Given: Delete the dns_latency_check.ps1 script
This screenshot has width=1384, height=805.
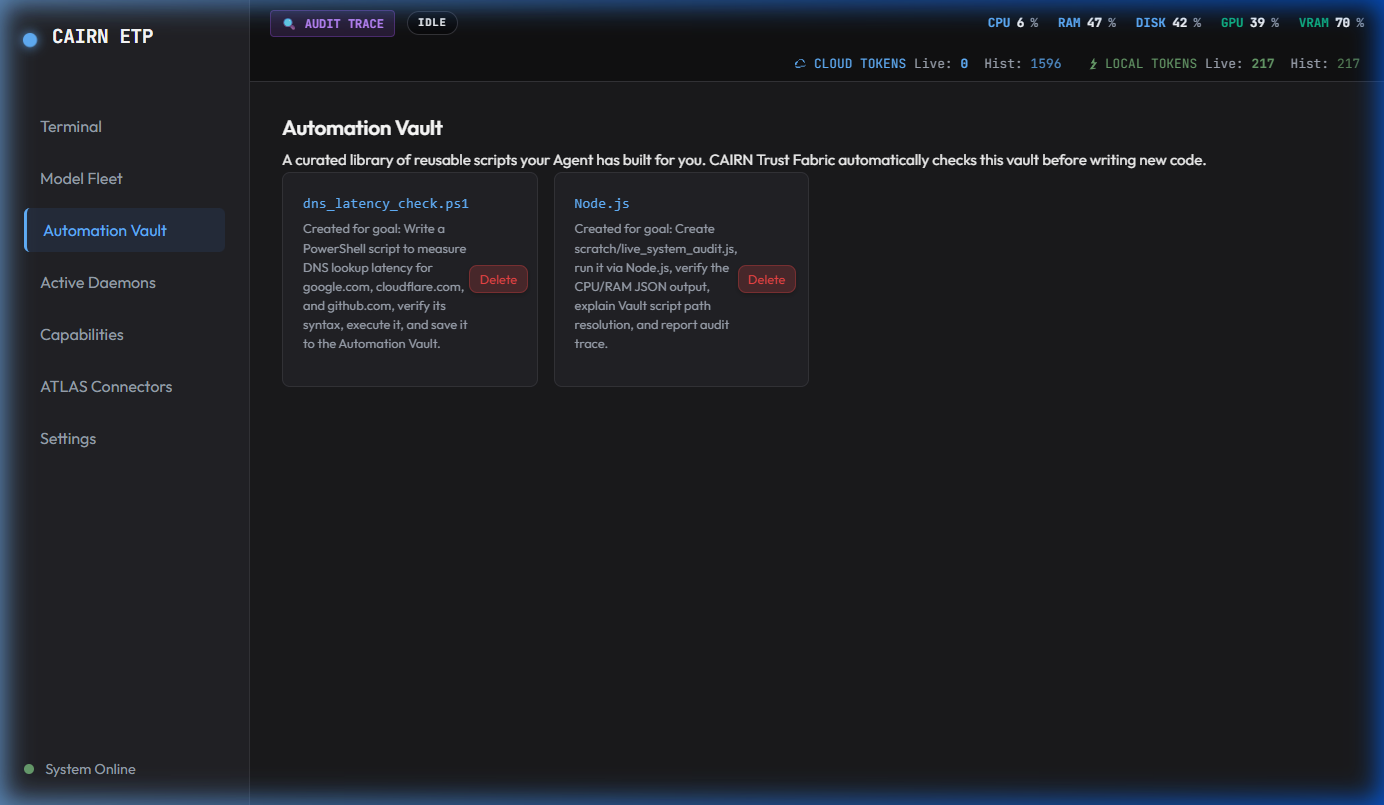Looking at the screenshot, I should point(498,280).
